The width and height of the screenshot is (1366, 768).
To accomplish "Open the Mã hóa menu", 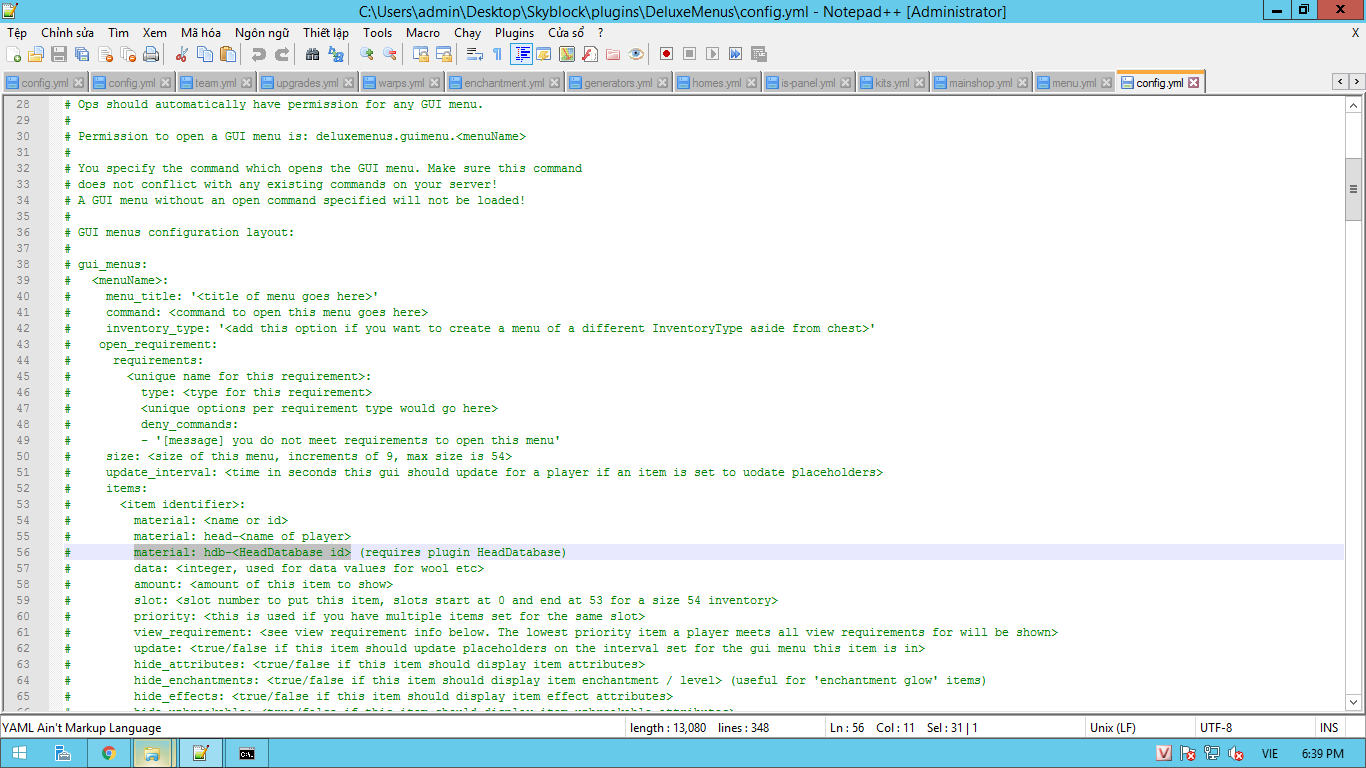I will [x=200, y=33].
